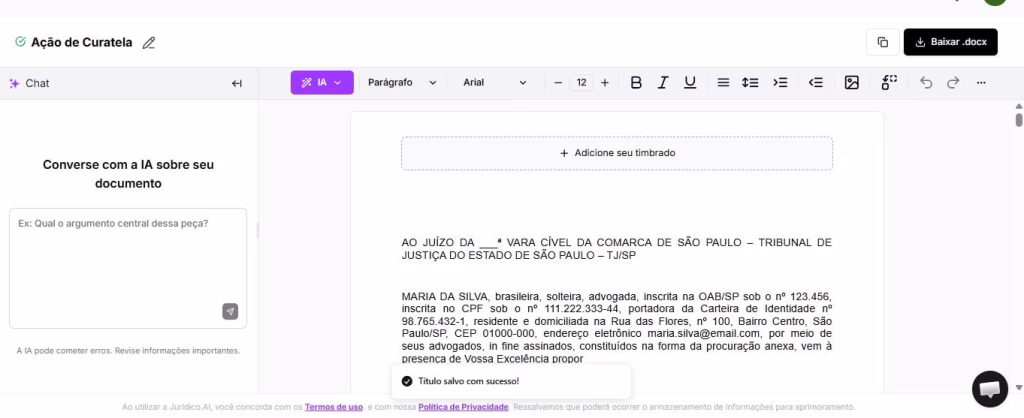This screenshot has width=1024, height=418.
Task: Open line spacing options
Action: click(x=750, y=83)
